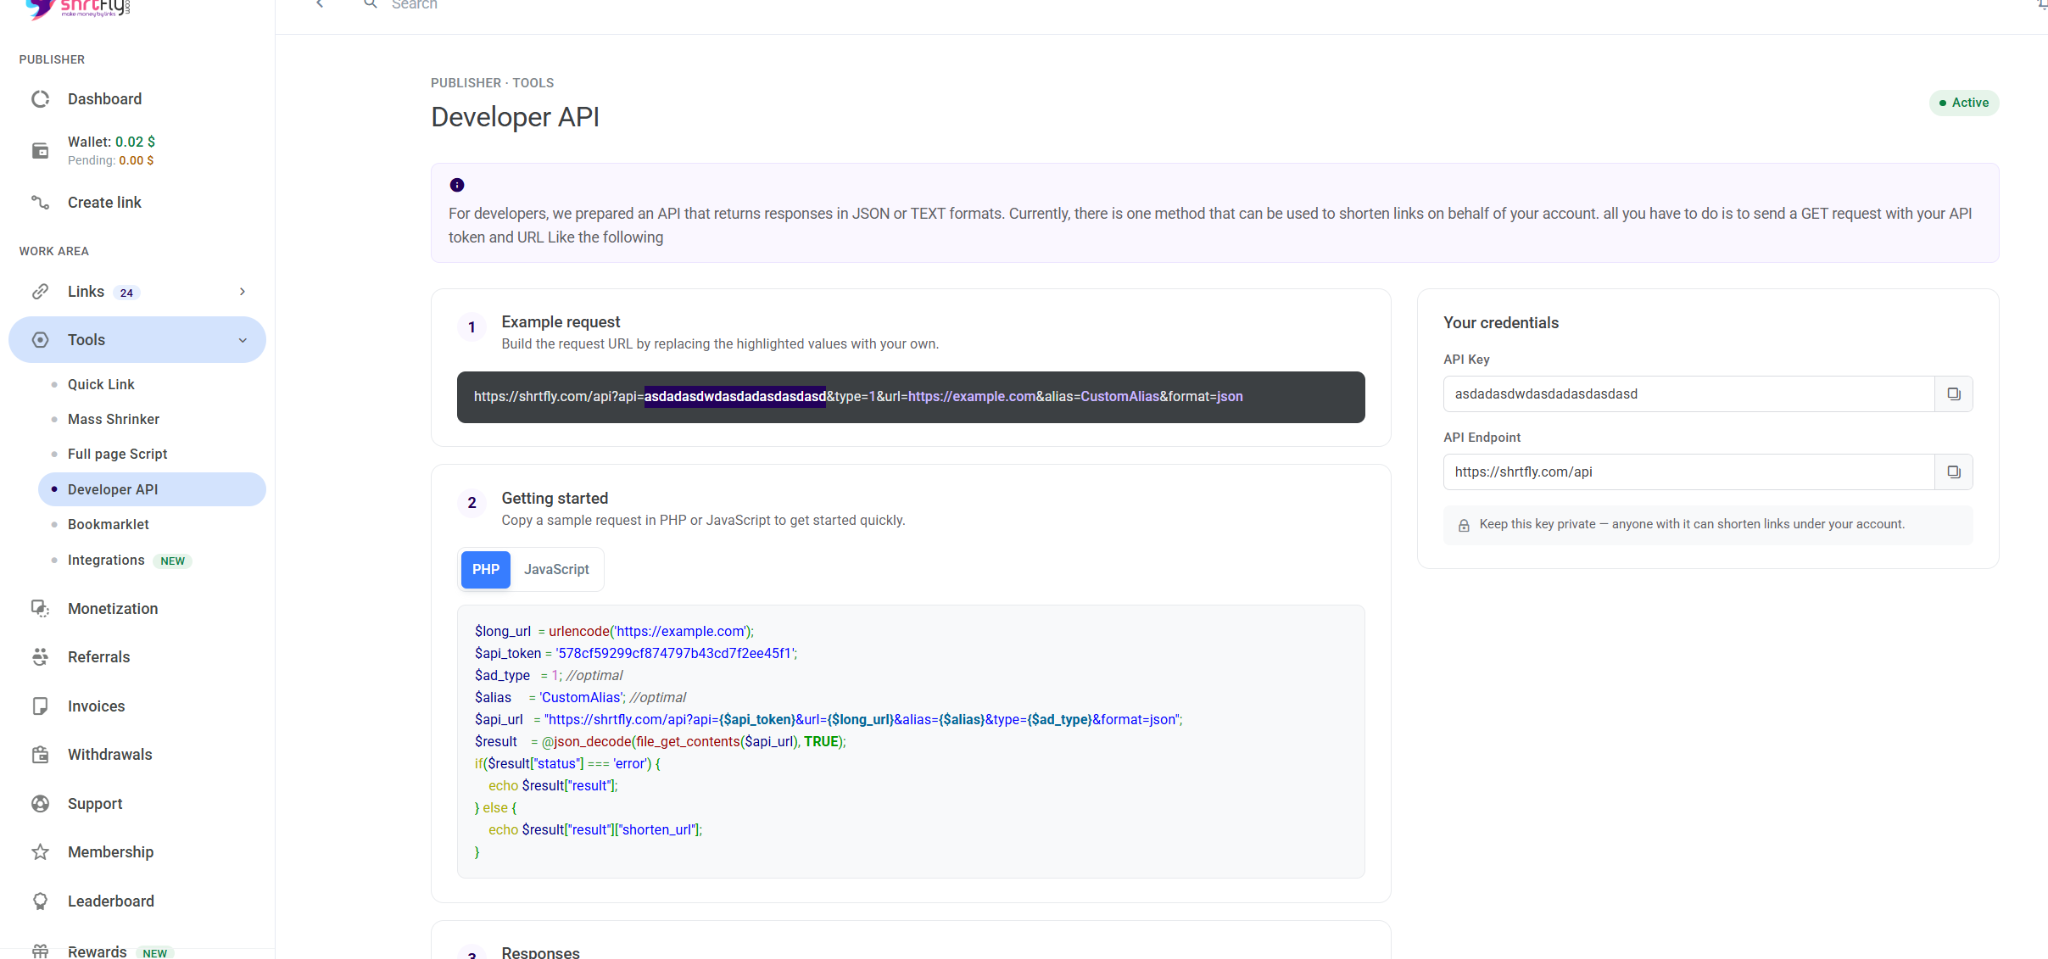Open Mass Shrinker tool
The image size is (2048, 959).
(113, 419)
